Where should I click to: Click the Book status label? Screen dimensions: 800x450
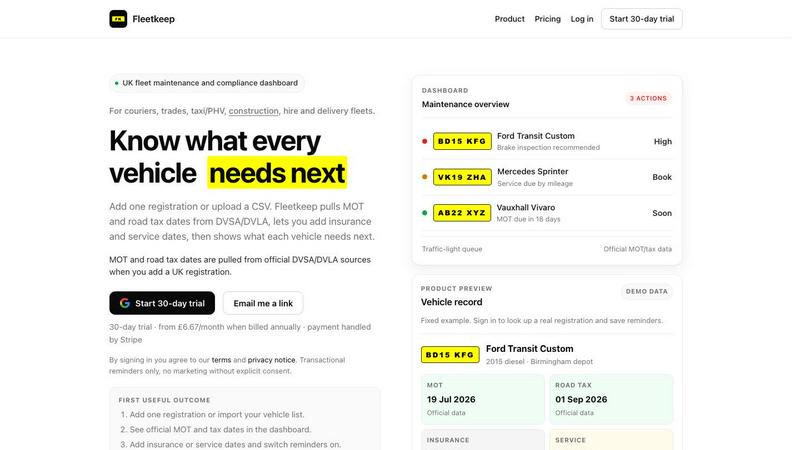(662, 177)
